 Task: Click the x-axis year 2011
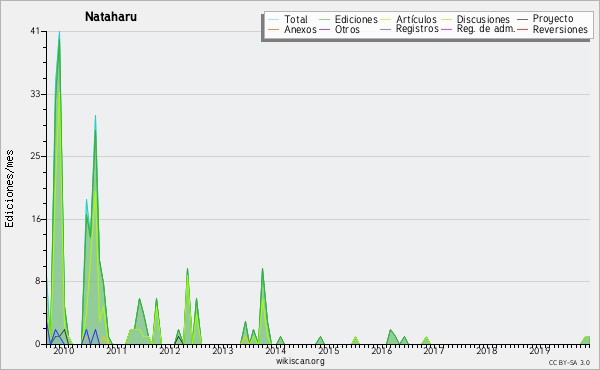pyautogui.click(x=116, y=351)
